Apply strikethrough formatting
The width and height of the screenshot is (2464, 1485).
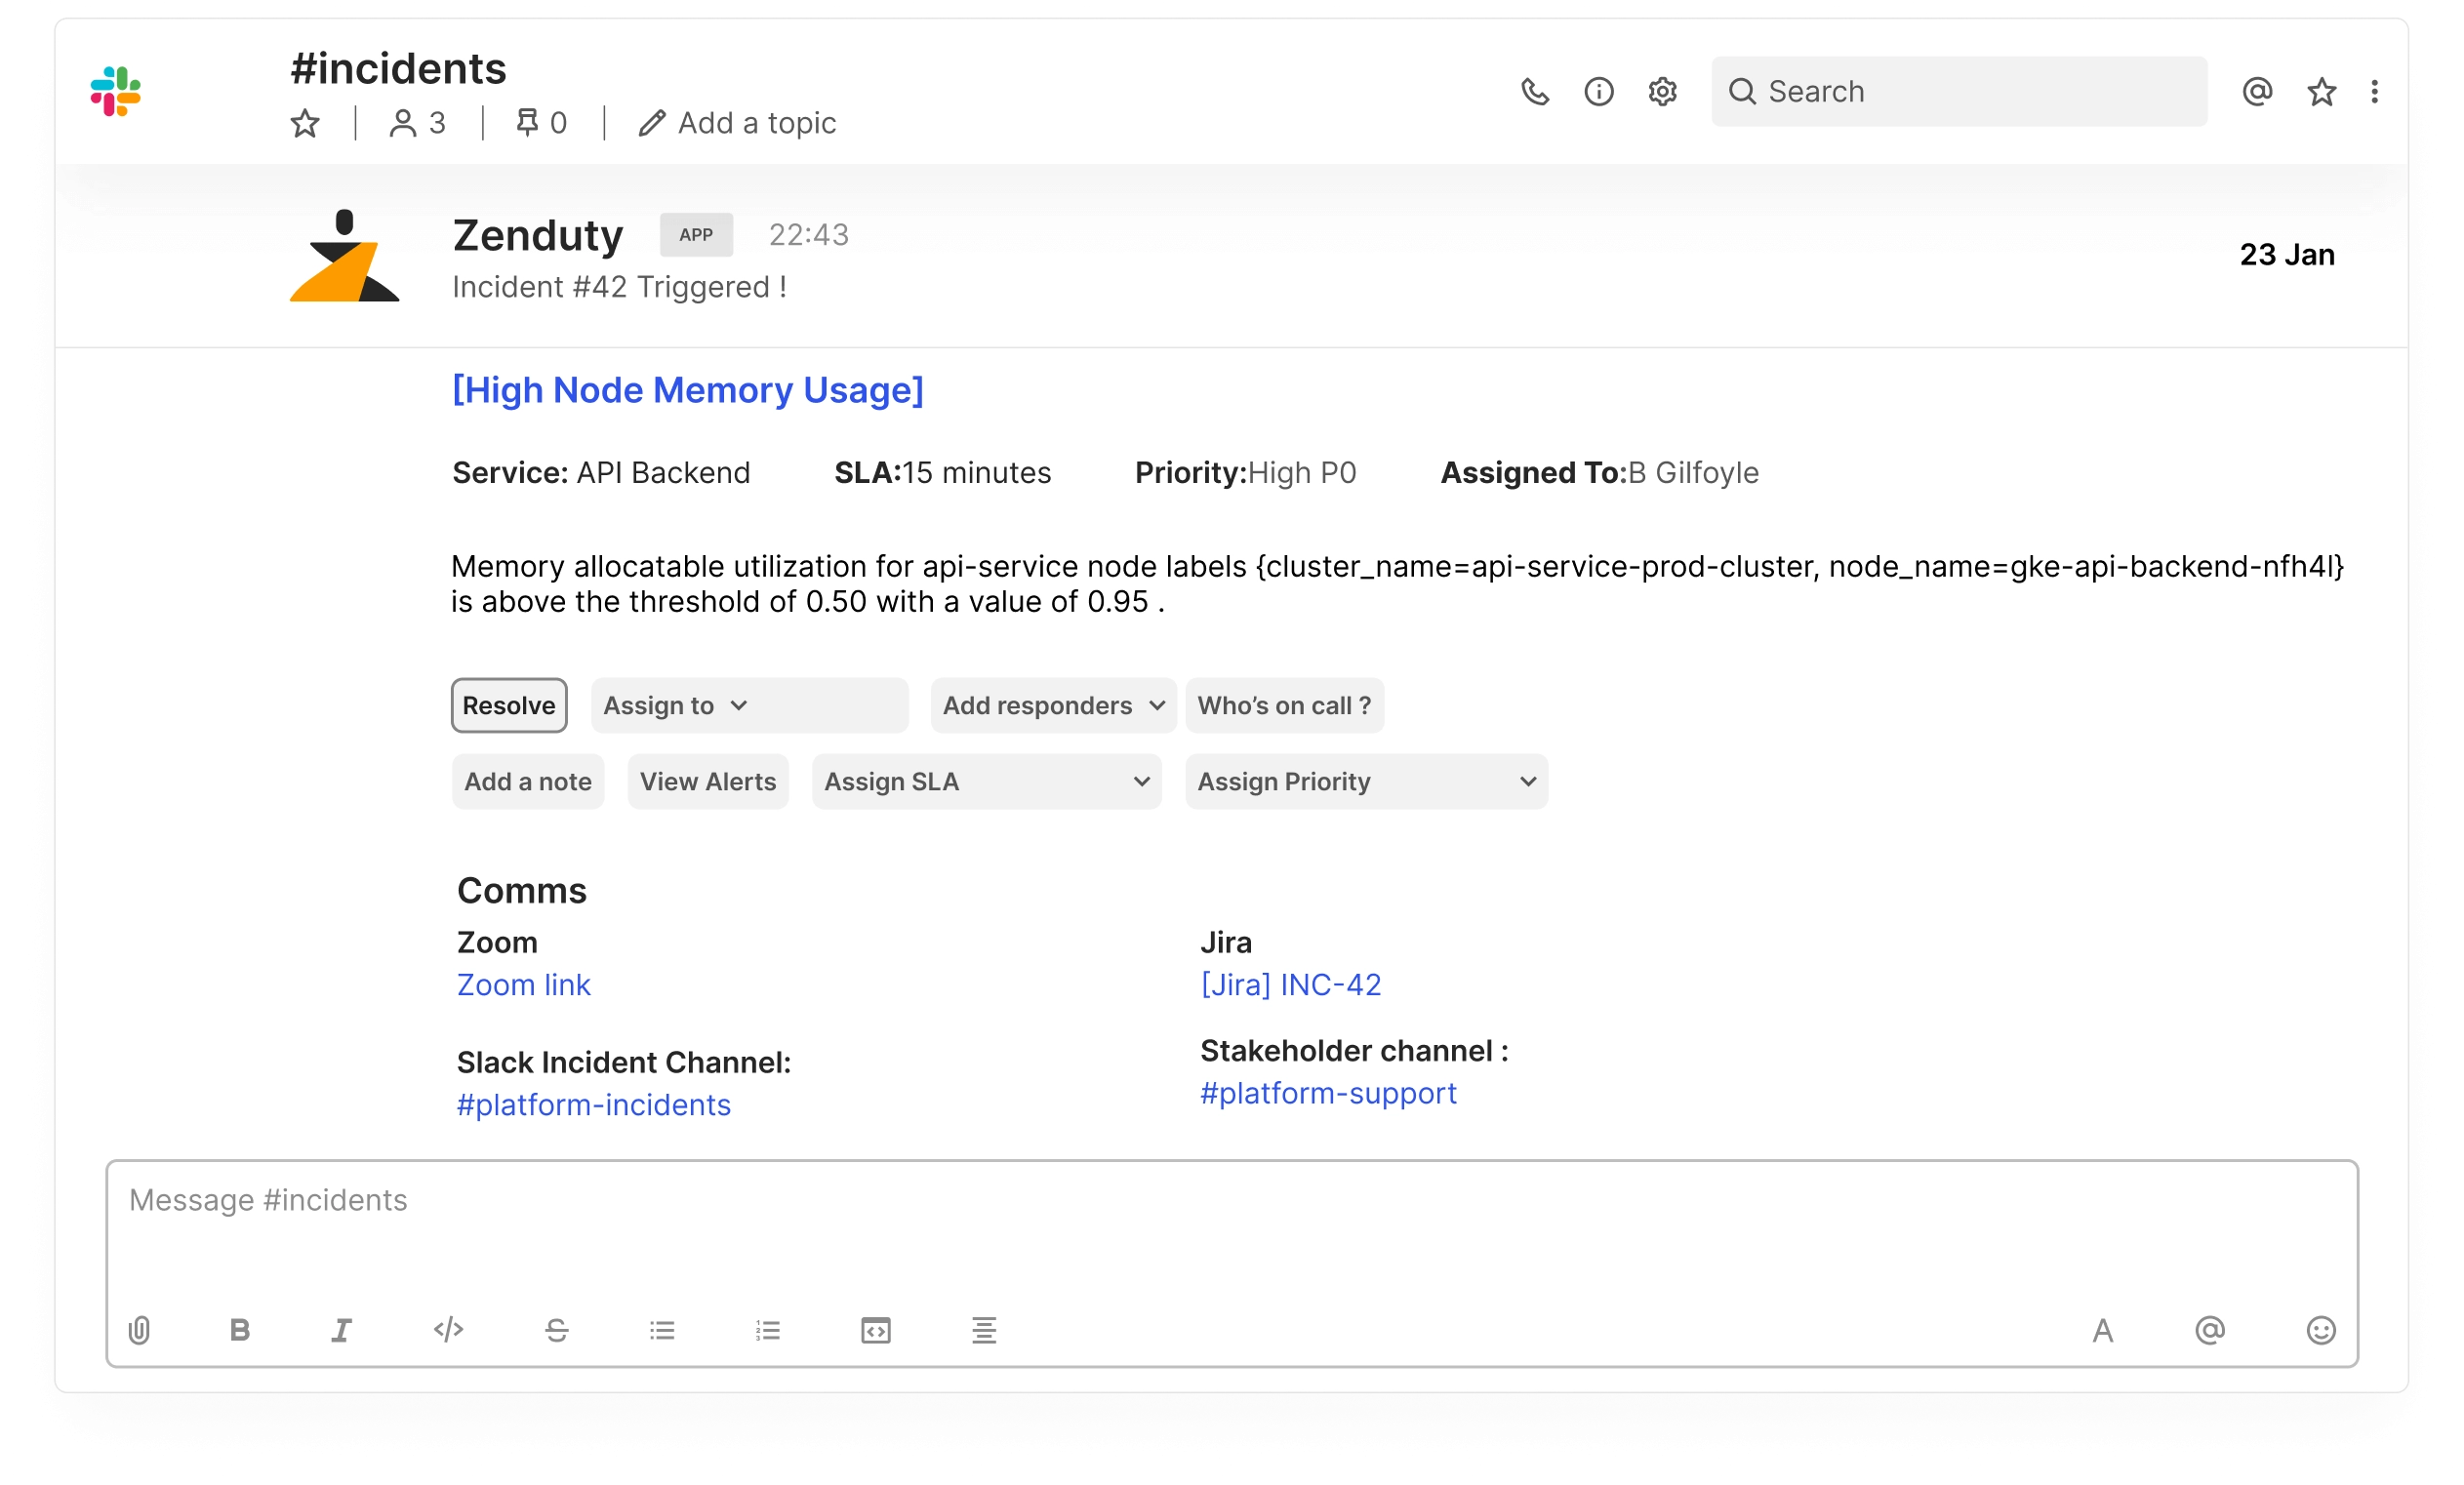coord(557,1330)
